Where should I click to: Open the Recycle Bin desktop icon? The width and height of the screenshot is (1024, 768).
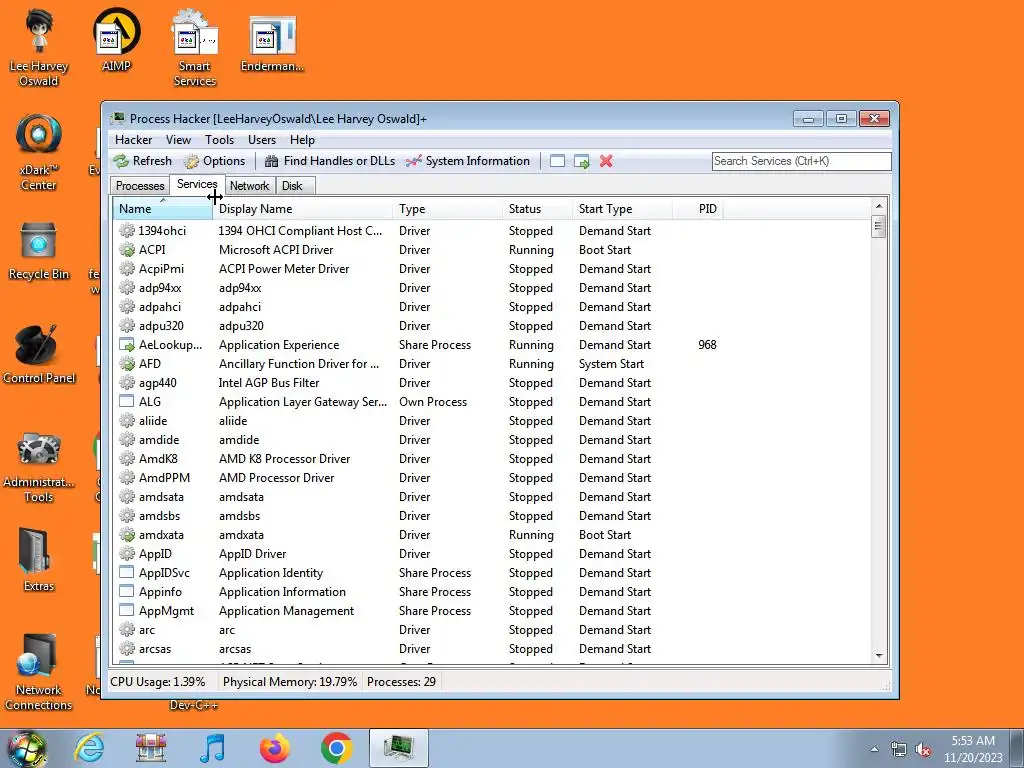(x=39, y=251)
